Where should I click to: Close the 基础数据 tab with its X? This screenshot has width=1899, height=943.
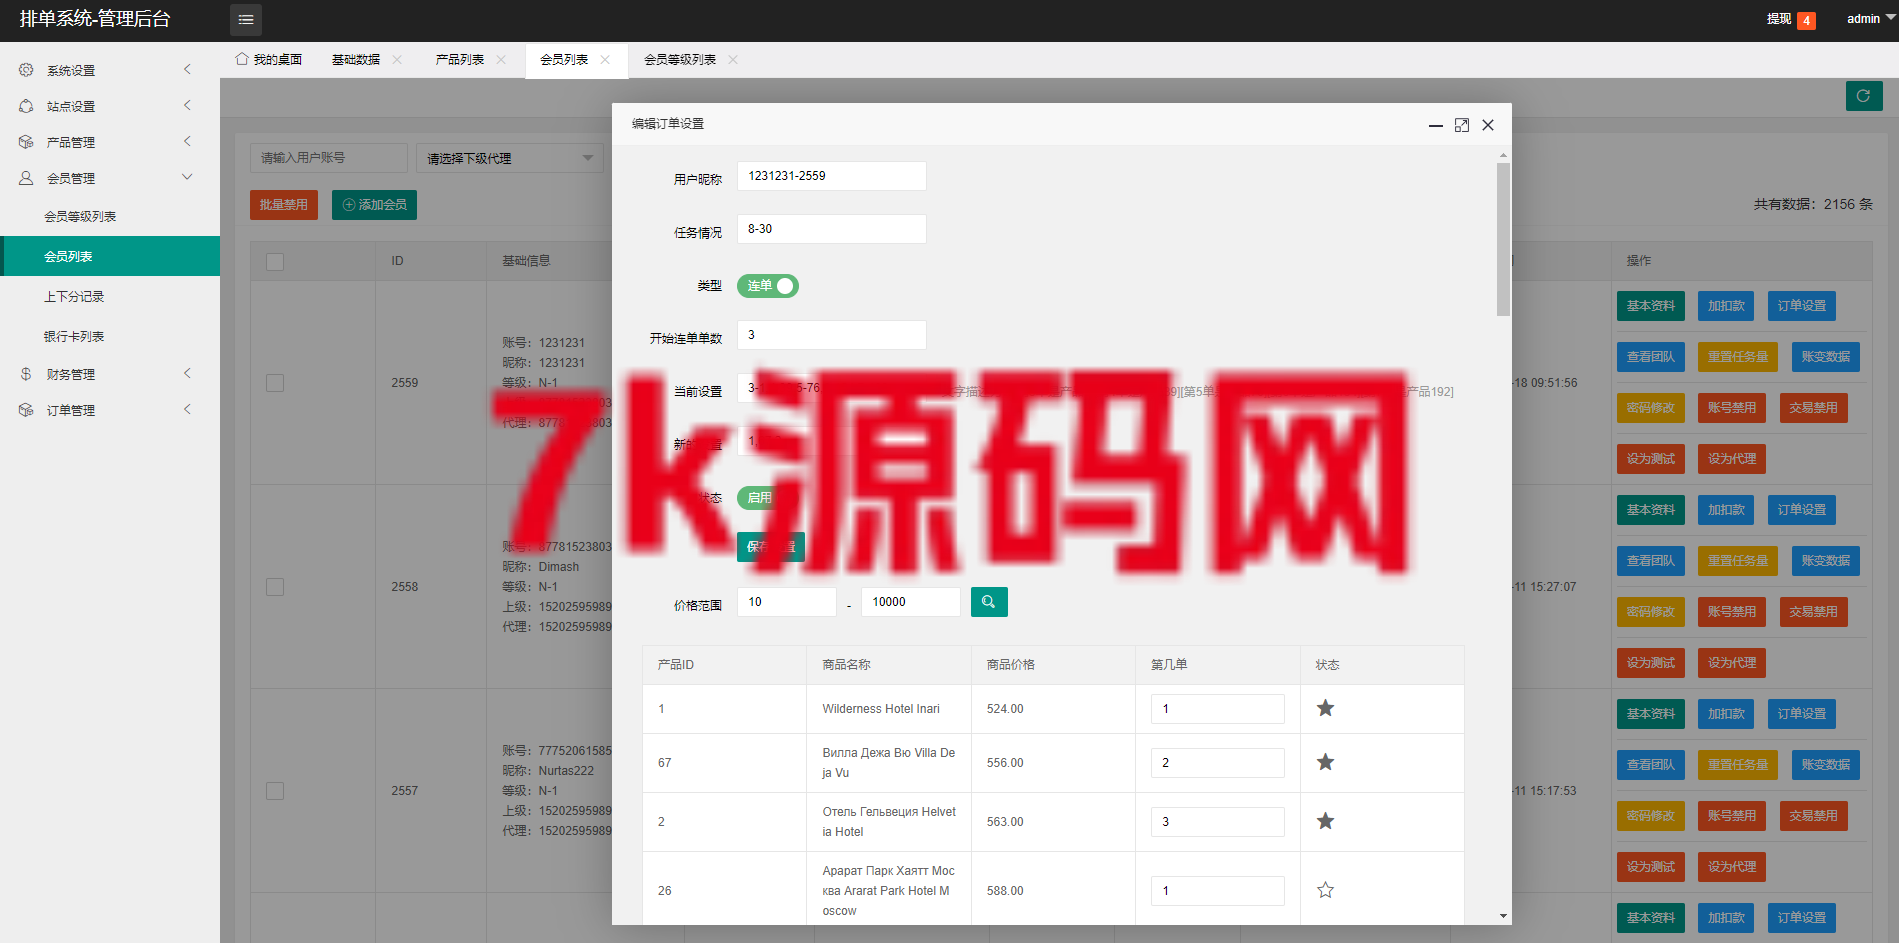397,60
